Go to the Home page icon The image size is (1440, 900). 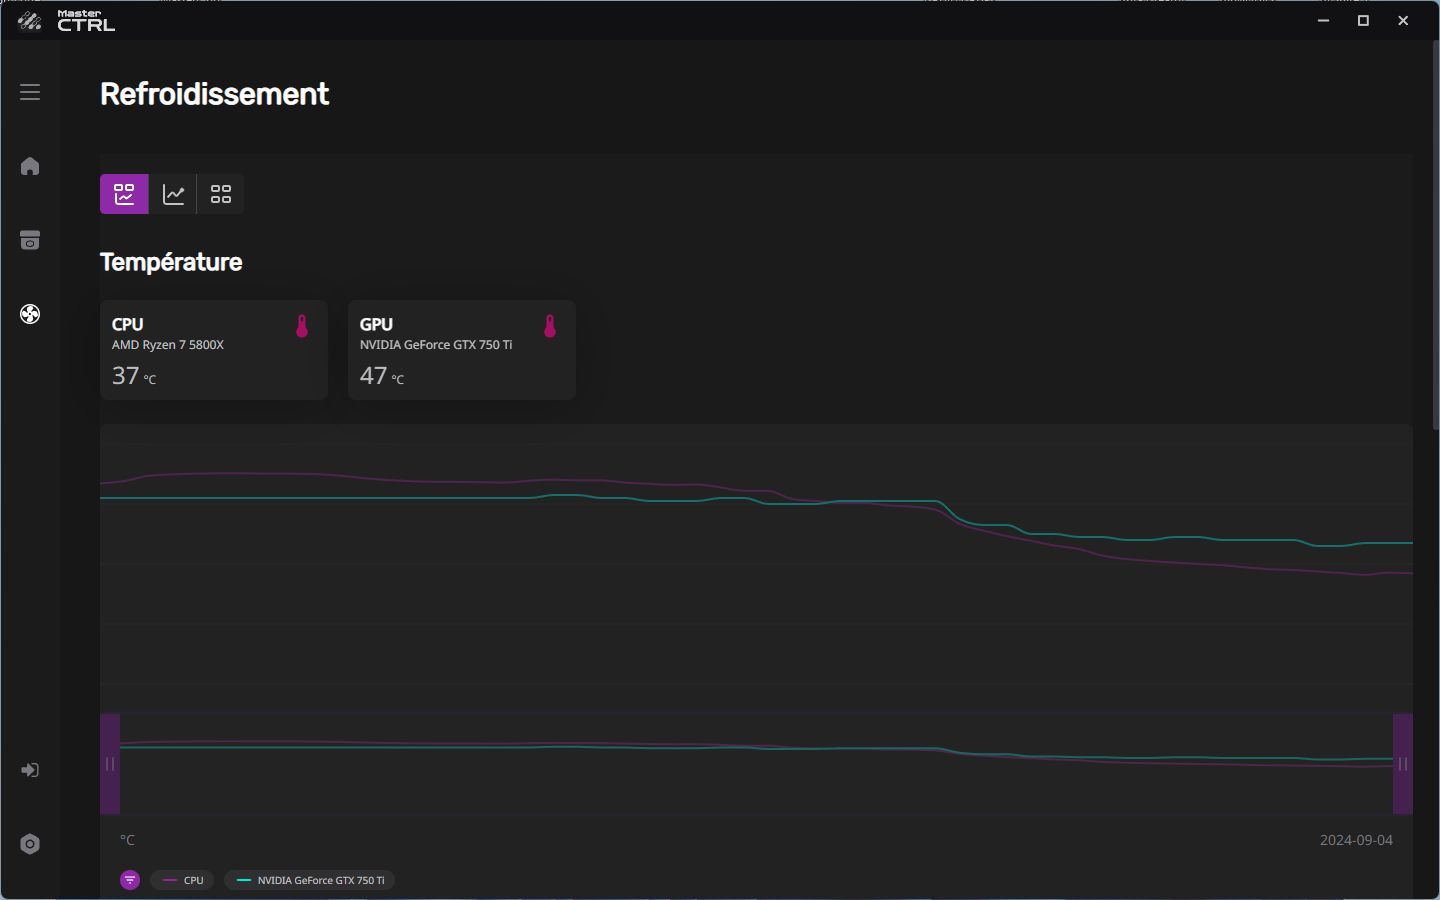pos(30,166)
